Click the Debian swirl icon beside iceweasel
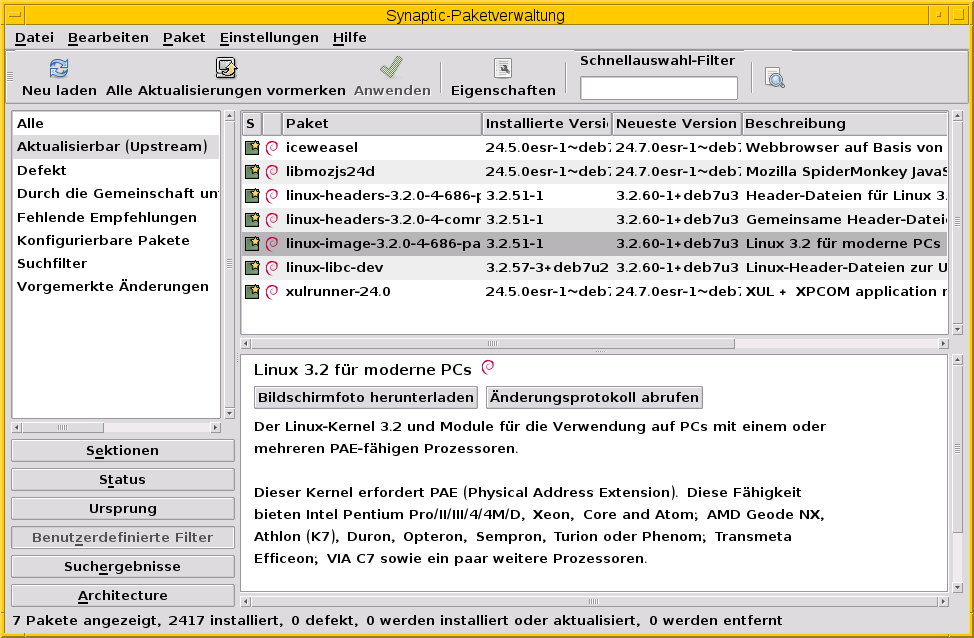Screen dimensions: 974x638 point(271,147)
